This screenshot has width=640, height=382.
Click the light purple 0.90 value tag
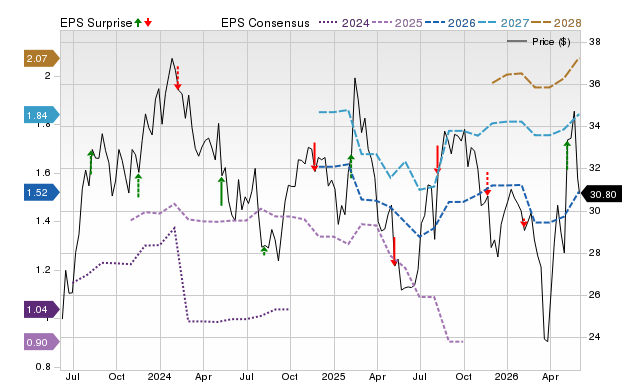point(41,342)
